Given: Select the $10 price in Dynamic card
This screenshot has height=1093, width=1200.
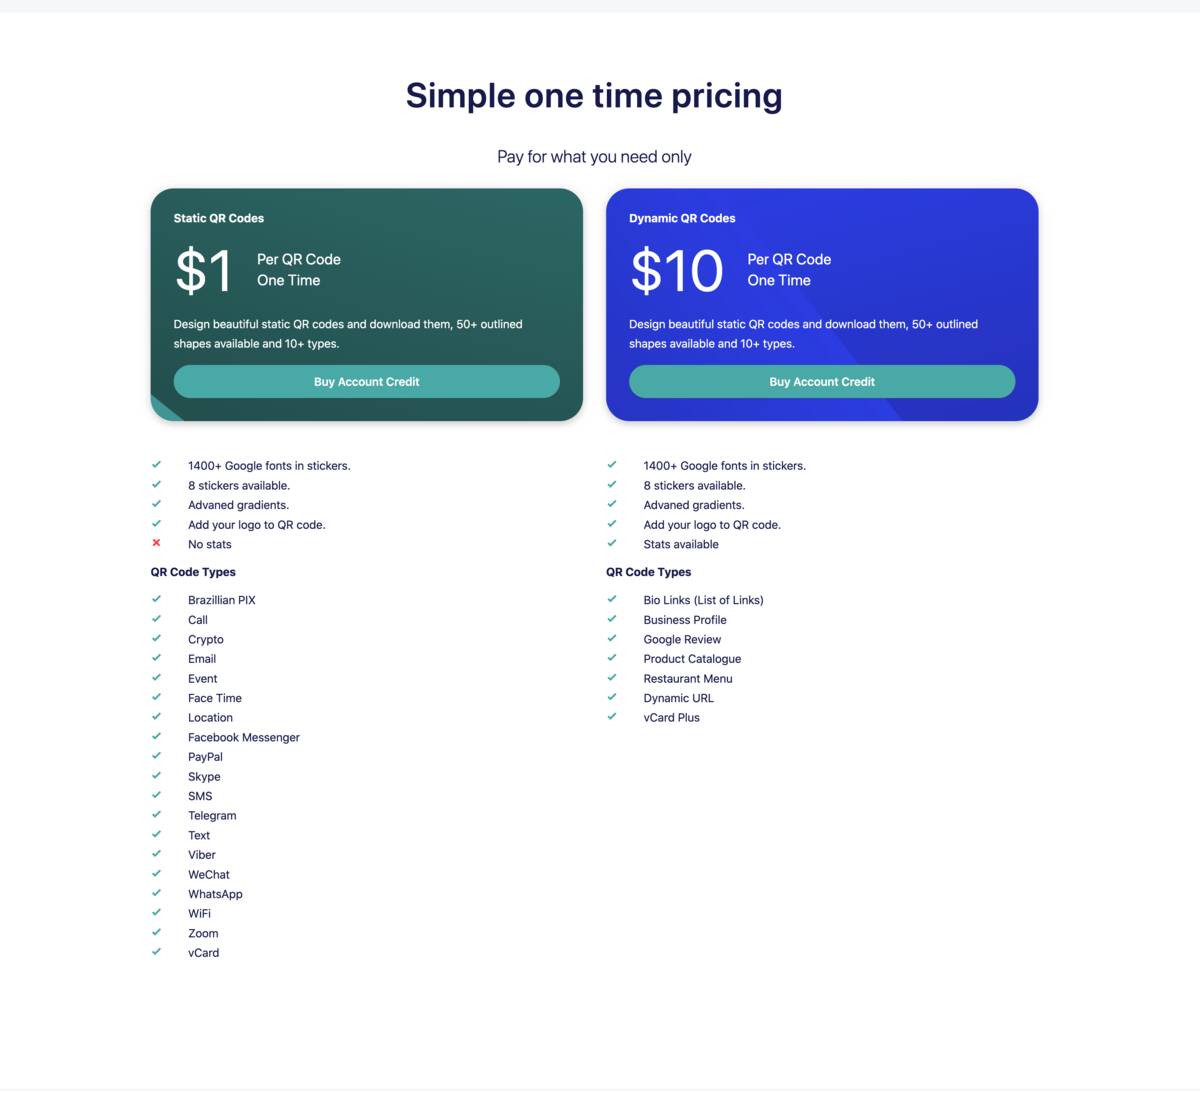Looking at the screenshot, I should [x=677, y=270].
